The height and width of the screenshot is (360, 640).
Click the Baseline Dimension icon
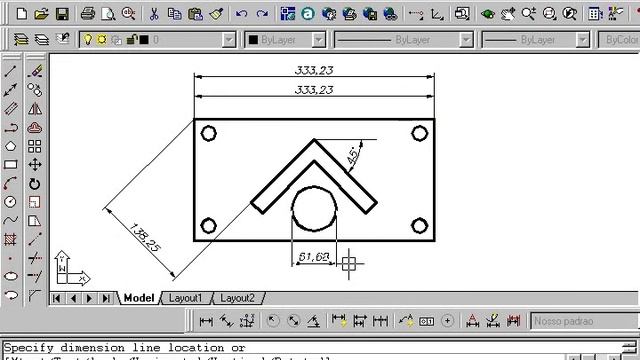click(359, 322)
